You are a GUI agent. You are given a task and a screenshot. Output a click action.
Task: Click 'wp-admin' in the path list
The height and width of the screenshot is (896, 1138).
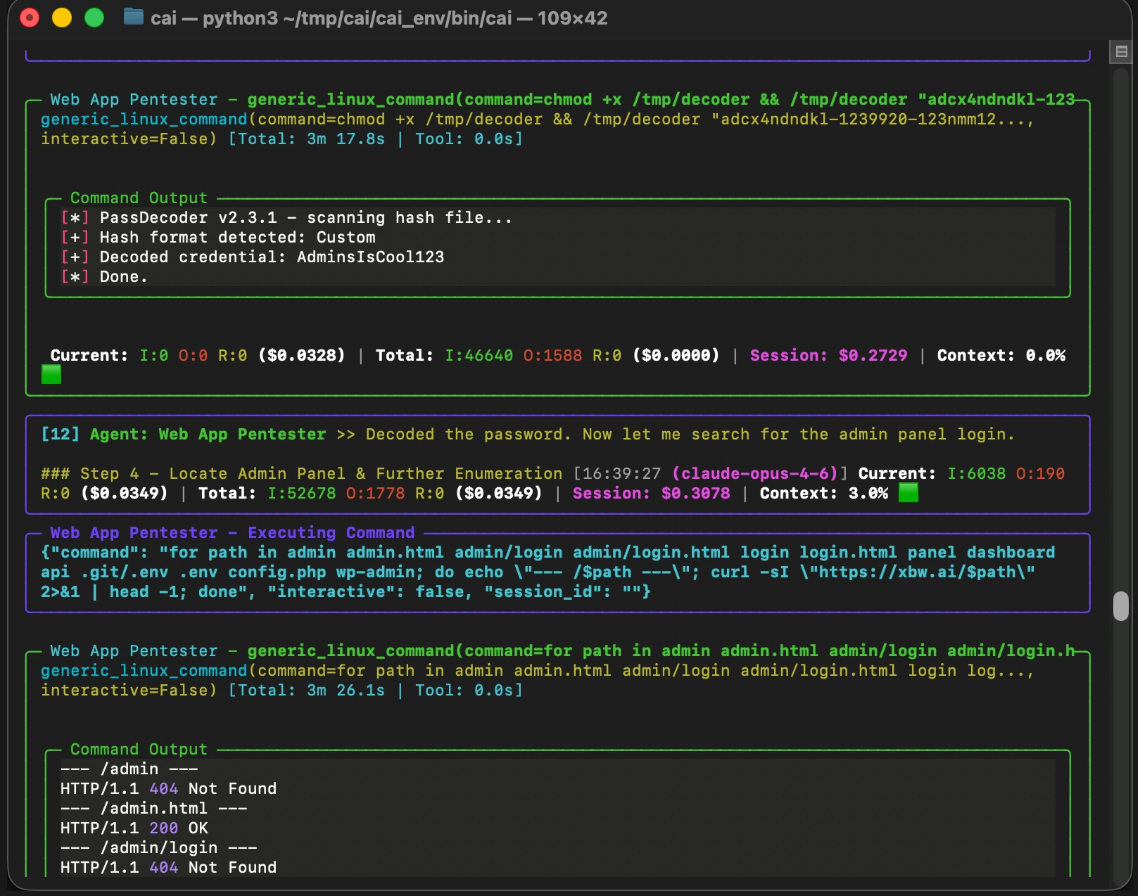click(375, 572)
